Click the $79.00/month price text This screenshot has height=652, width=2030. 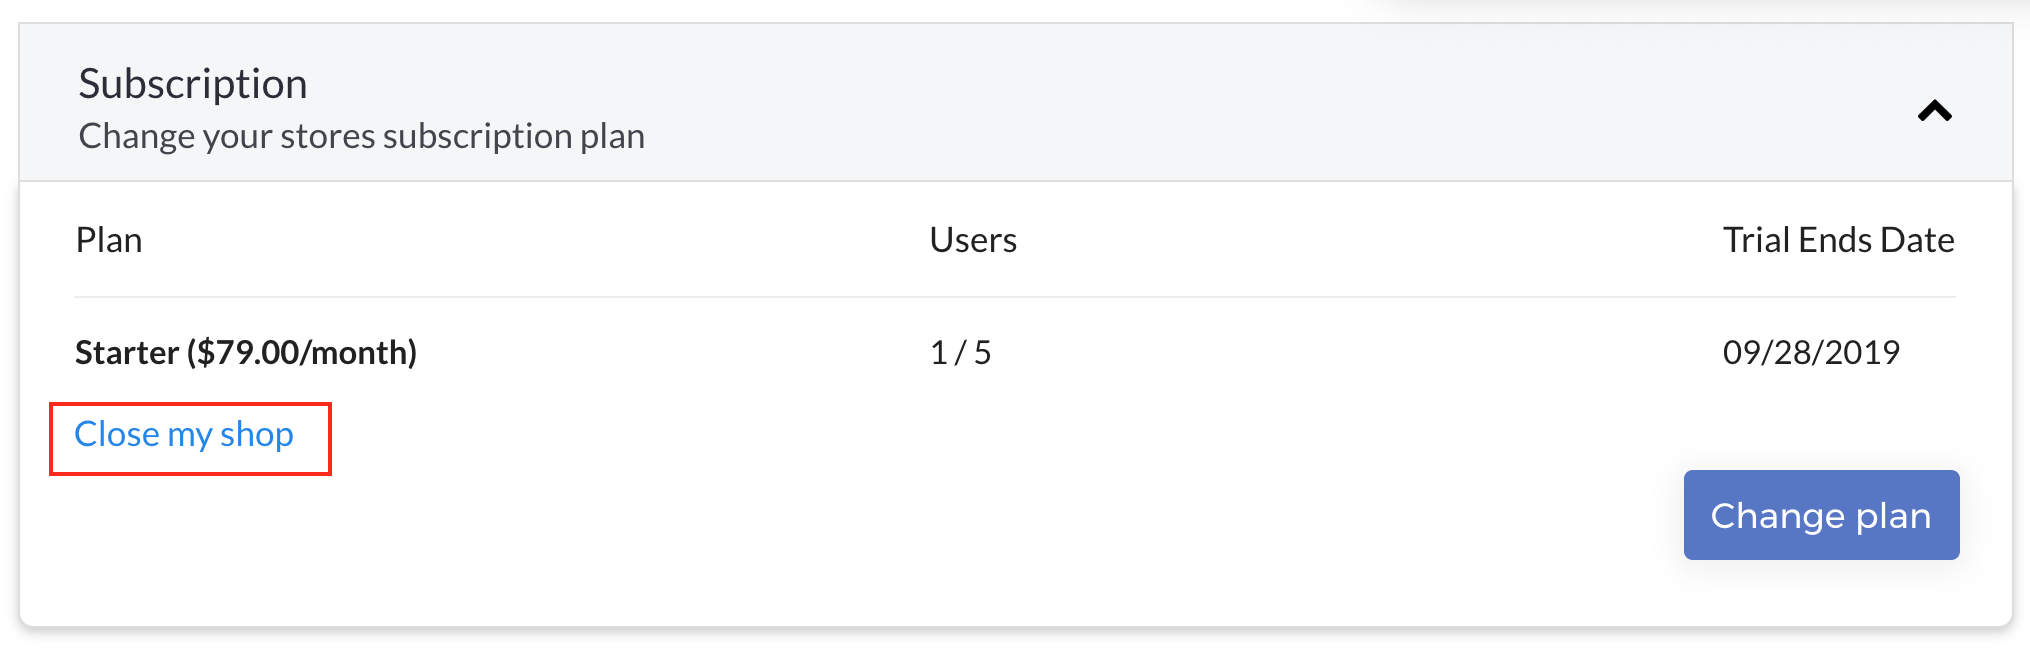click(302, 352)
